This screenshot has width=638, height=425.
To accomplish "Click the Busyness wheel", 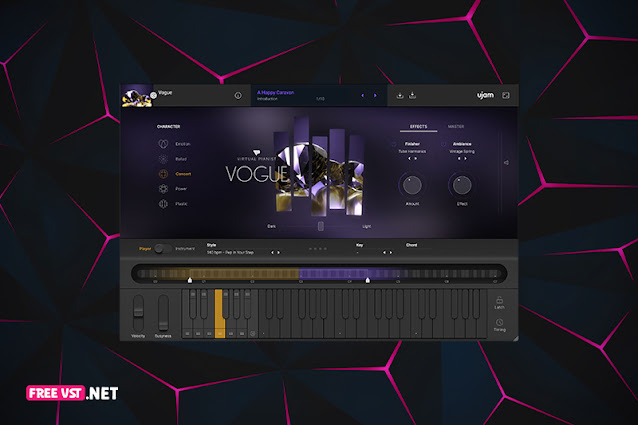I will pos(163,312).
